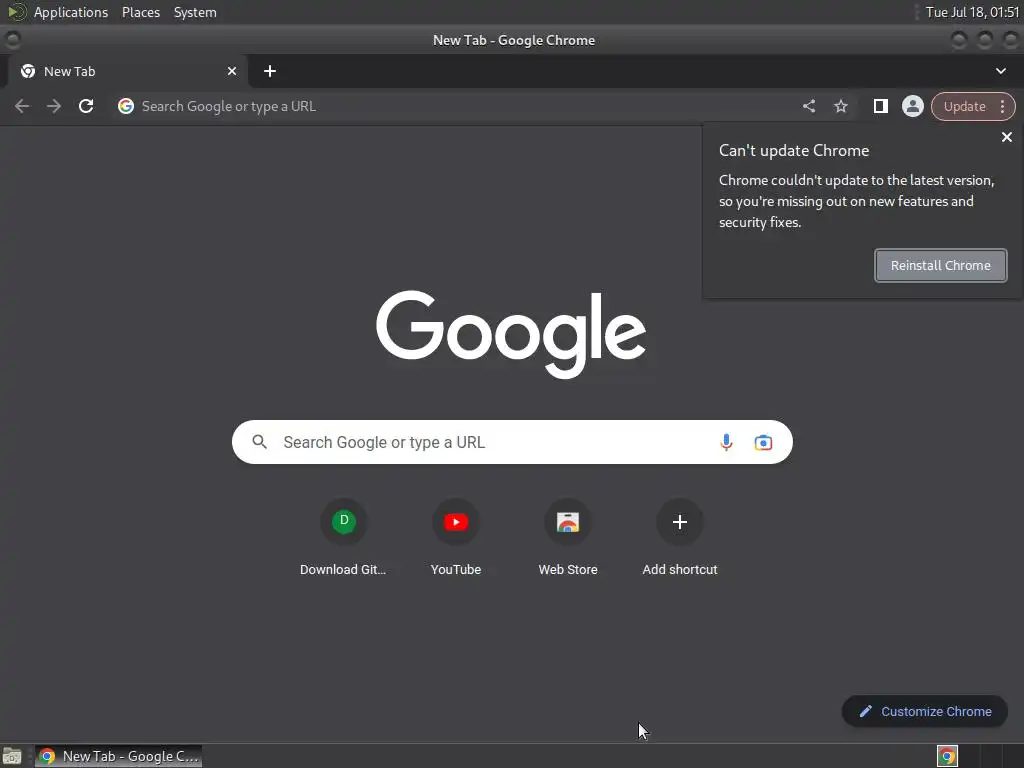The image size is (1024, 768).
Task: Start voice search with microphone
Action: [x=726, y=442]
